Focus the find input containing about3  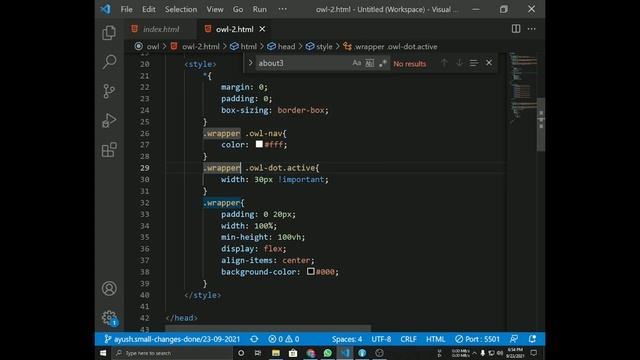click(x=303, y=63)
